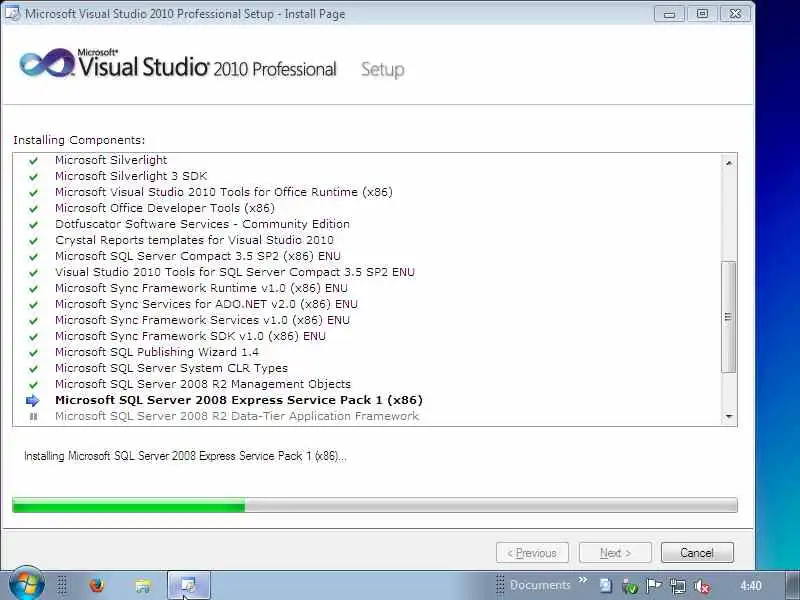Select 'Microsoft SQL Publishing Wizard 1.4' row
The image size is (800, 600).
(157, 352)
